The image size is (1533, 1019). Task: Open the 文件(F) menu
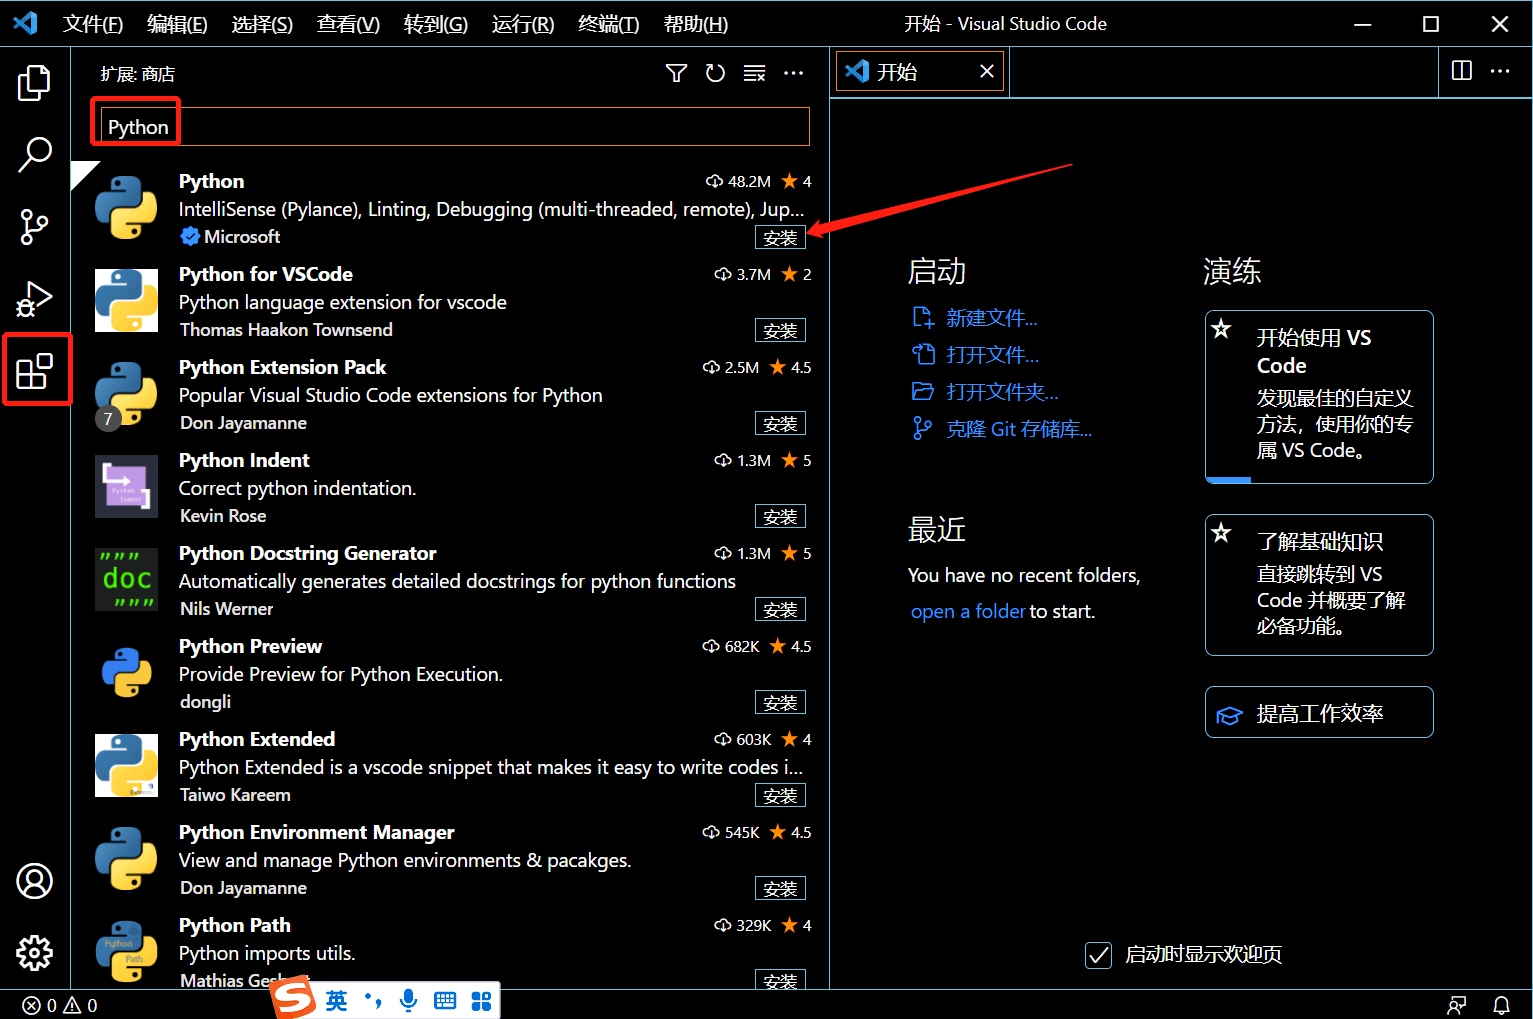coord(93,24)
